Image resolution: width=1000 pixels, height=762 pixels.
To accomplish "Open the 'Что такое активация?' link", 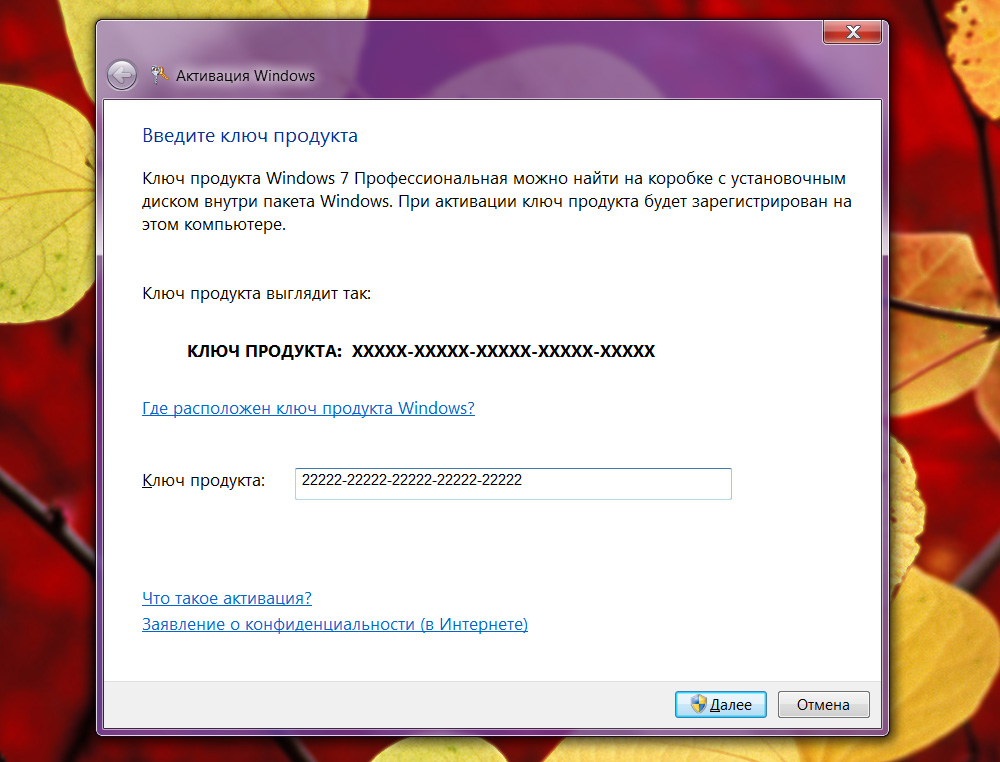I will [226, 598].
